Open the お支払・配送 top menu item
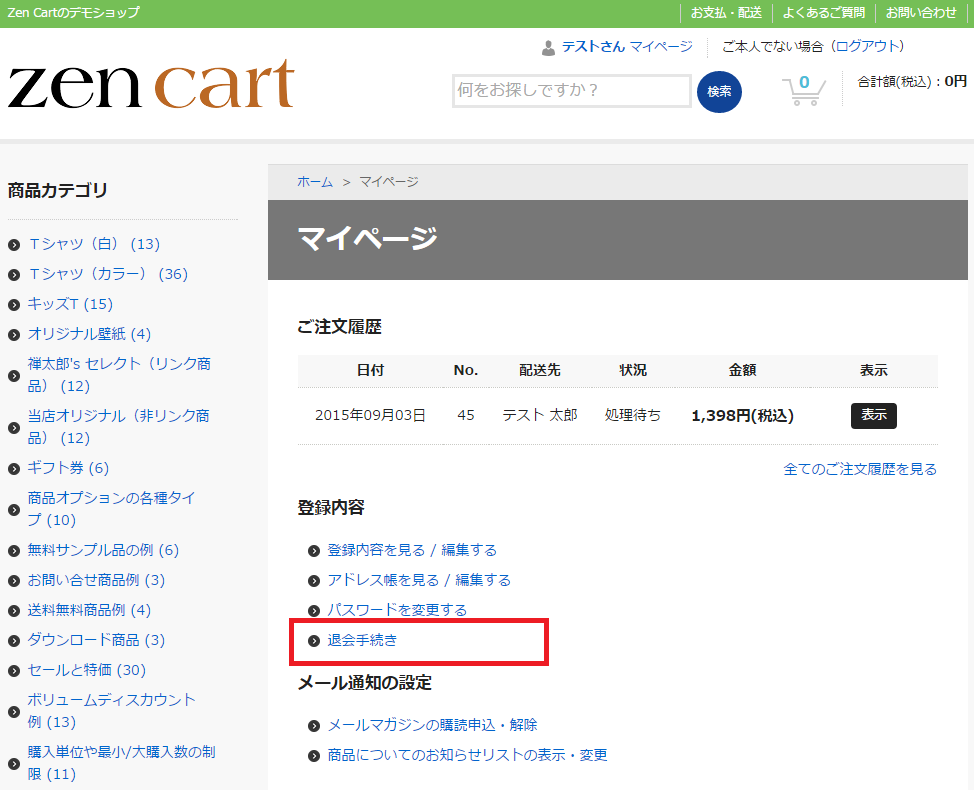 726,13
